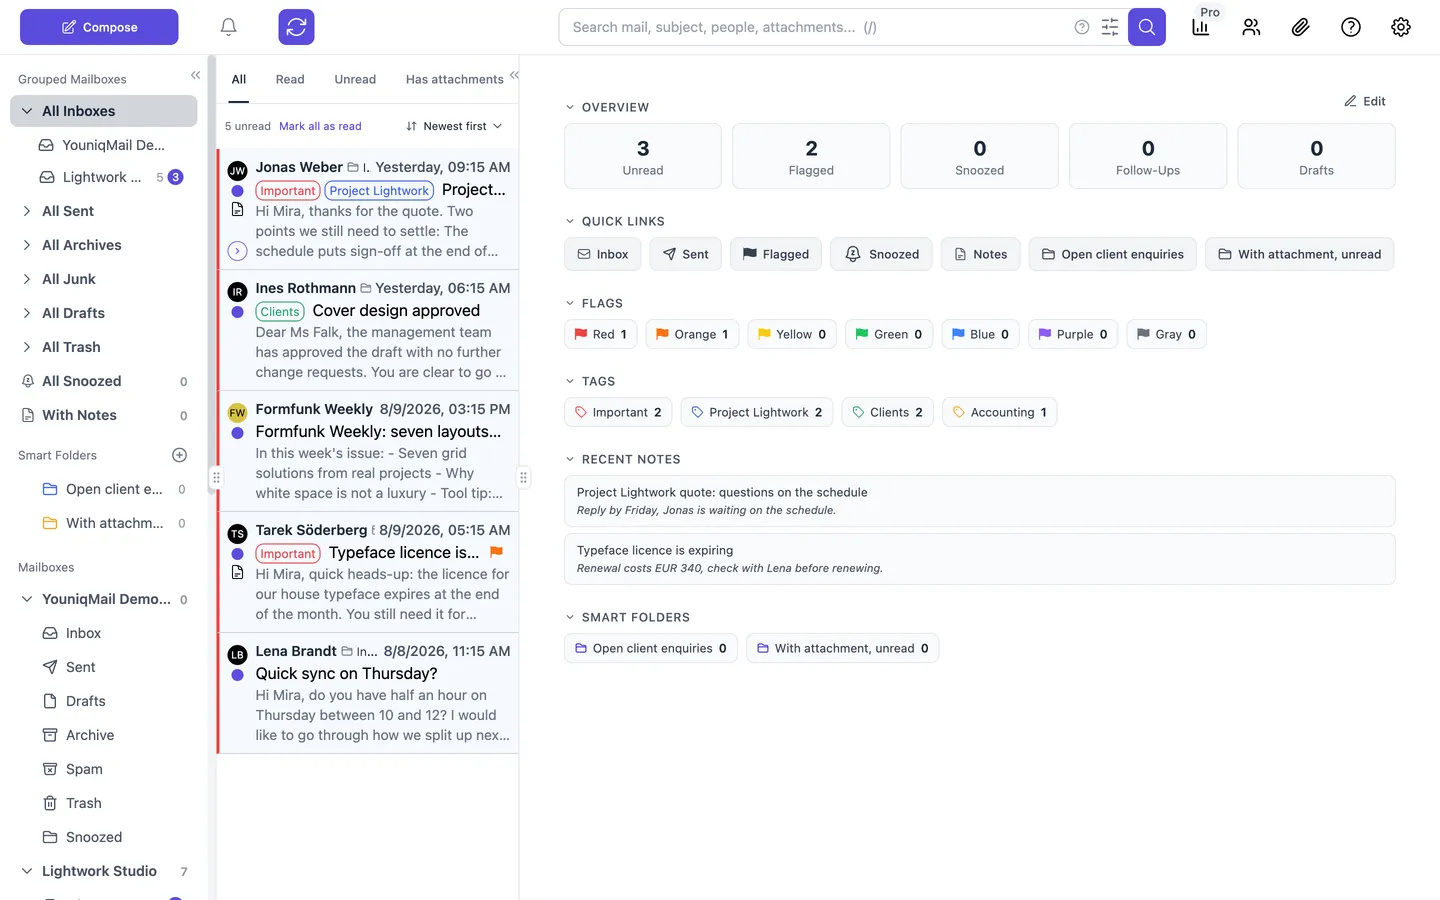The width and height of the screenshot is (1440, 900).
Task: Open the Pro statistics chart icon
Action: click(1201, 27)
